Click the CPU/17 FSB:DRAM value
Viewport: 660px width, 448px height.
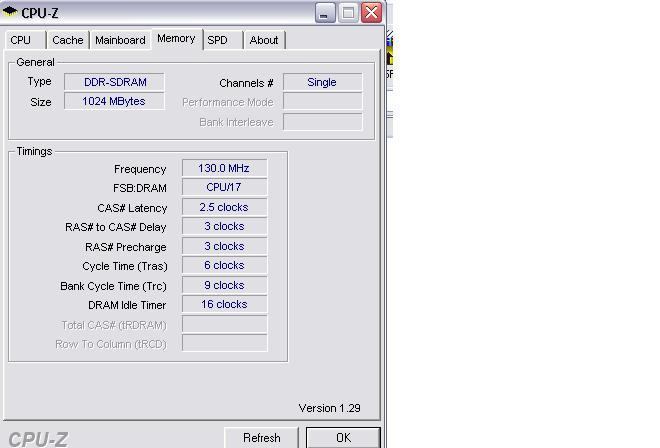(224, 187)
